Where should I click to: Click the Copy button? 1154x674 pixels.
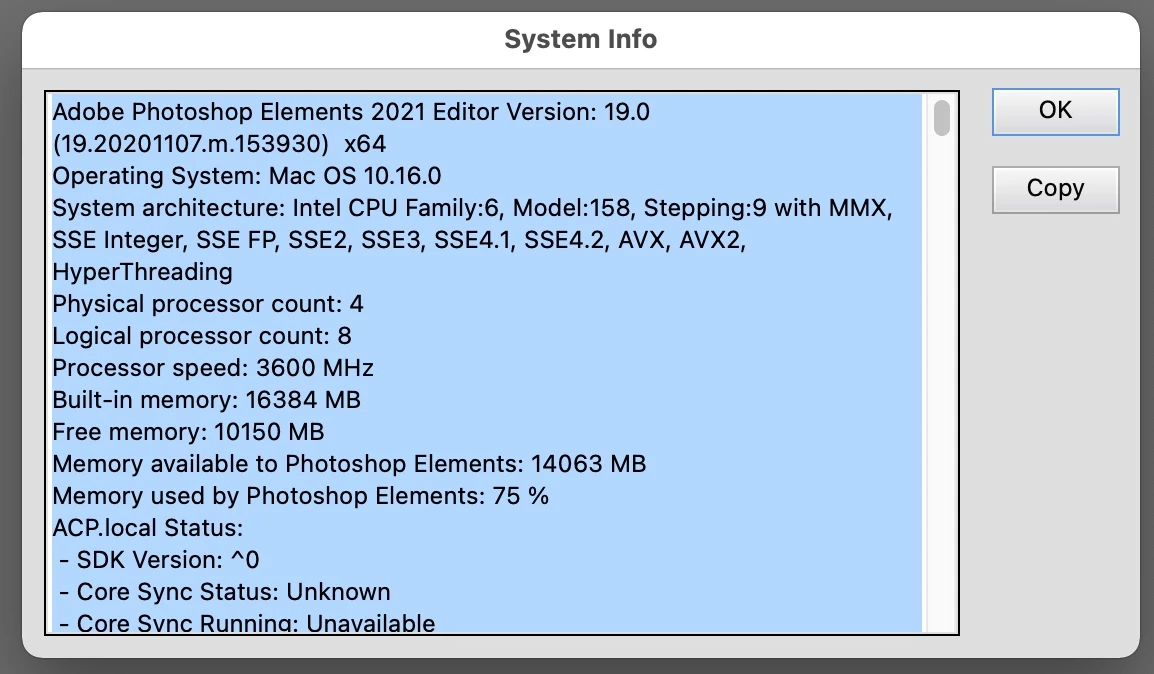[1055, 190]
